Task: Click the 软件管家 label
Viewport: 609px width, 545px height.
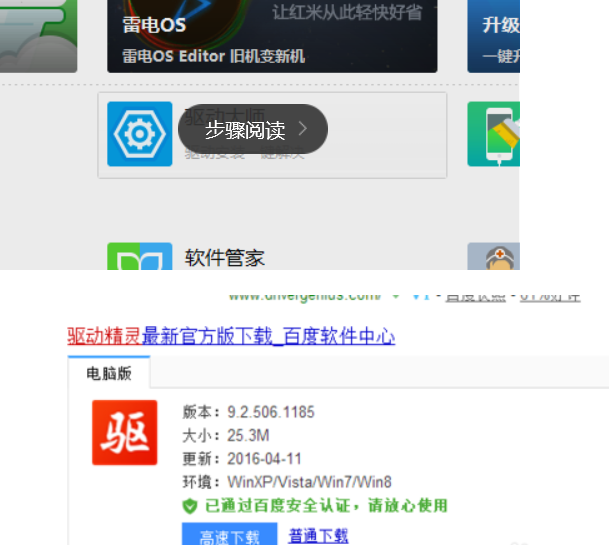Action: 224,258
